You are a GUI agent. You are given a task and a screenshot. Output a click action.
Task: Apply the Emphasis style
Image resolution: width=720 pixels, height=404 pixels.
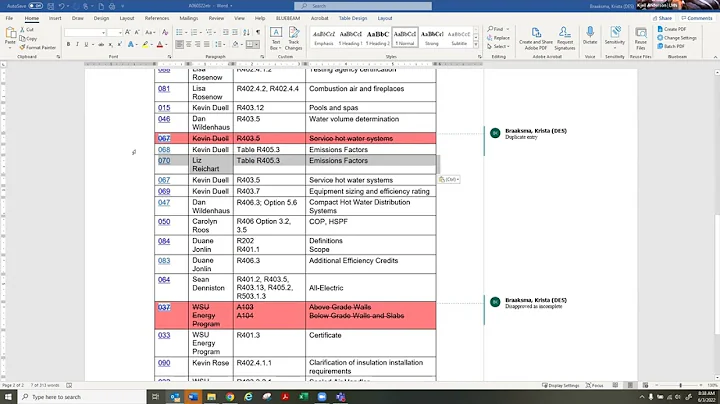point(324,38)
